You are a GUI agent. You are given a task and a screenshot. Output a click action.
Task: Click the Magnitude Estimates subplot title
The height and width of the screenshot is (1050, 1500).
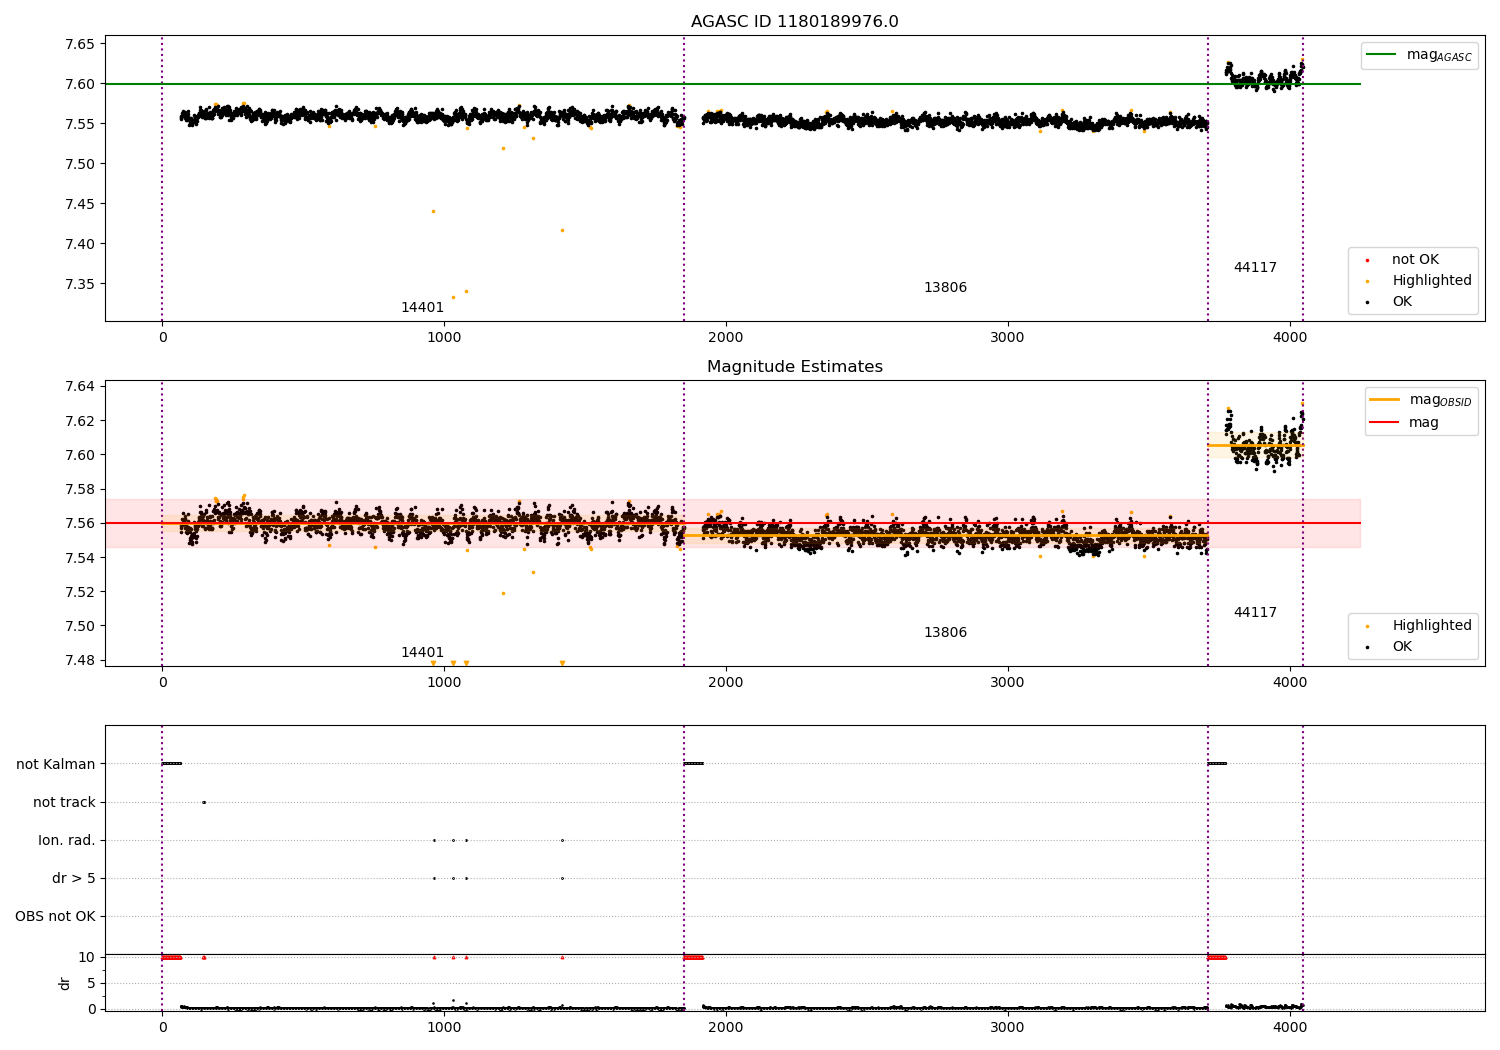coord(794,367)
